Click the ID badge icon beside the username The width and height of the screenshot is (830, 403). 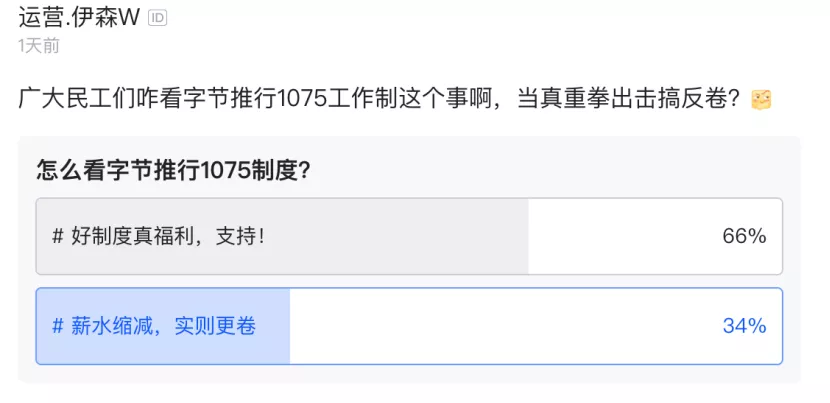tap(157, 18)
